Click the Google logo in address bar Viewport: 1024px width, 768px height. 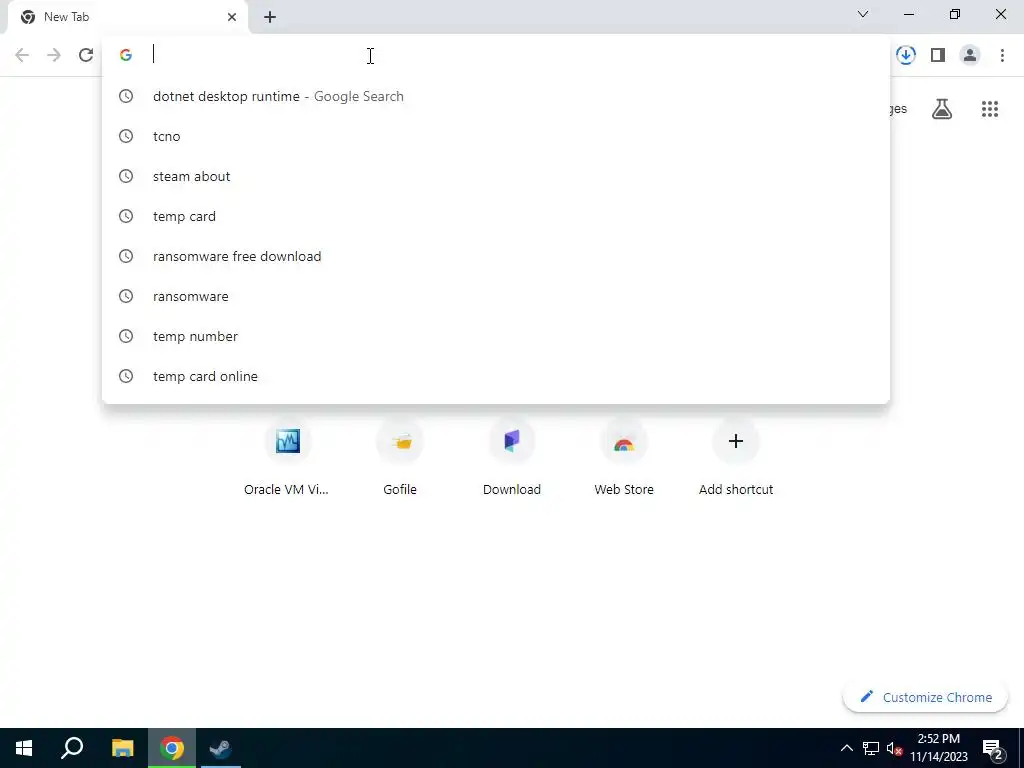pos(126,55)
